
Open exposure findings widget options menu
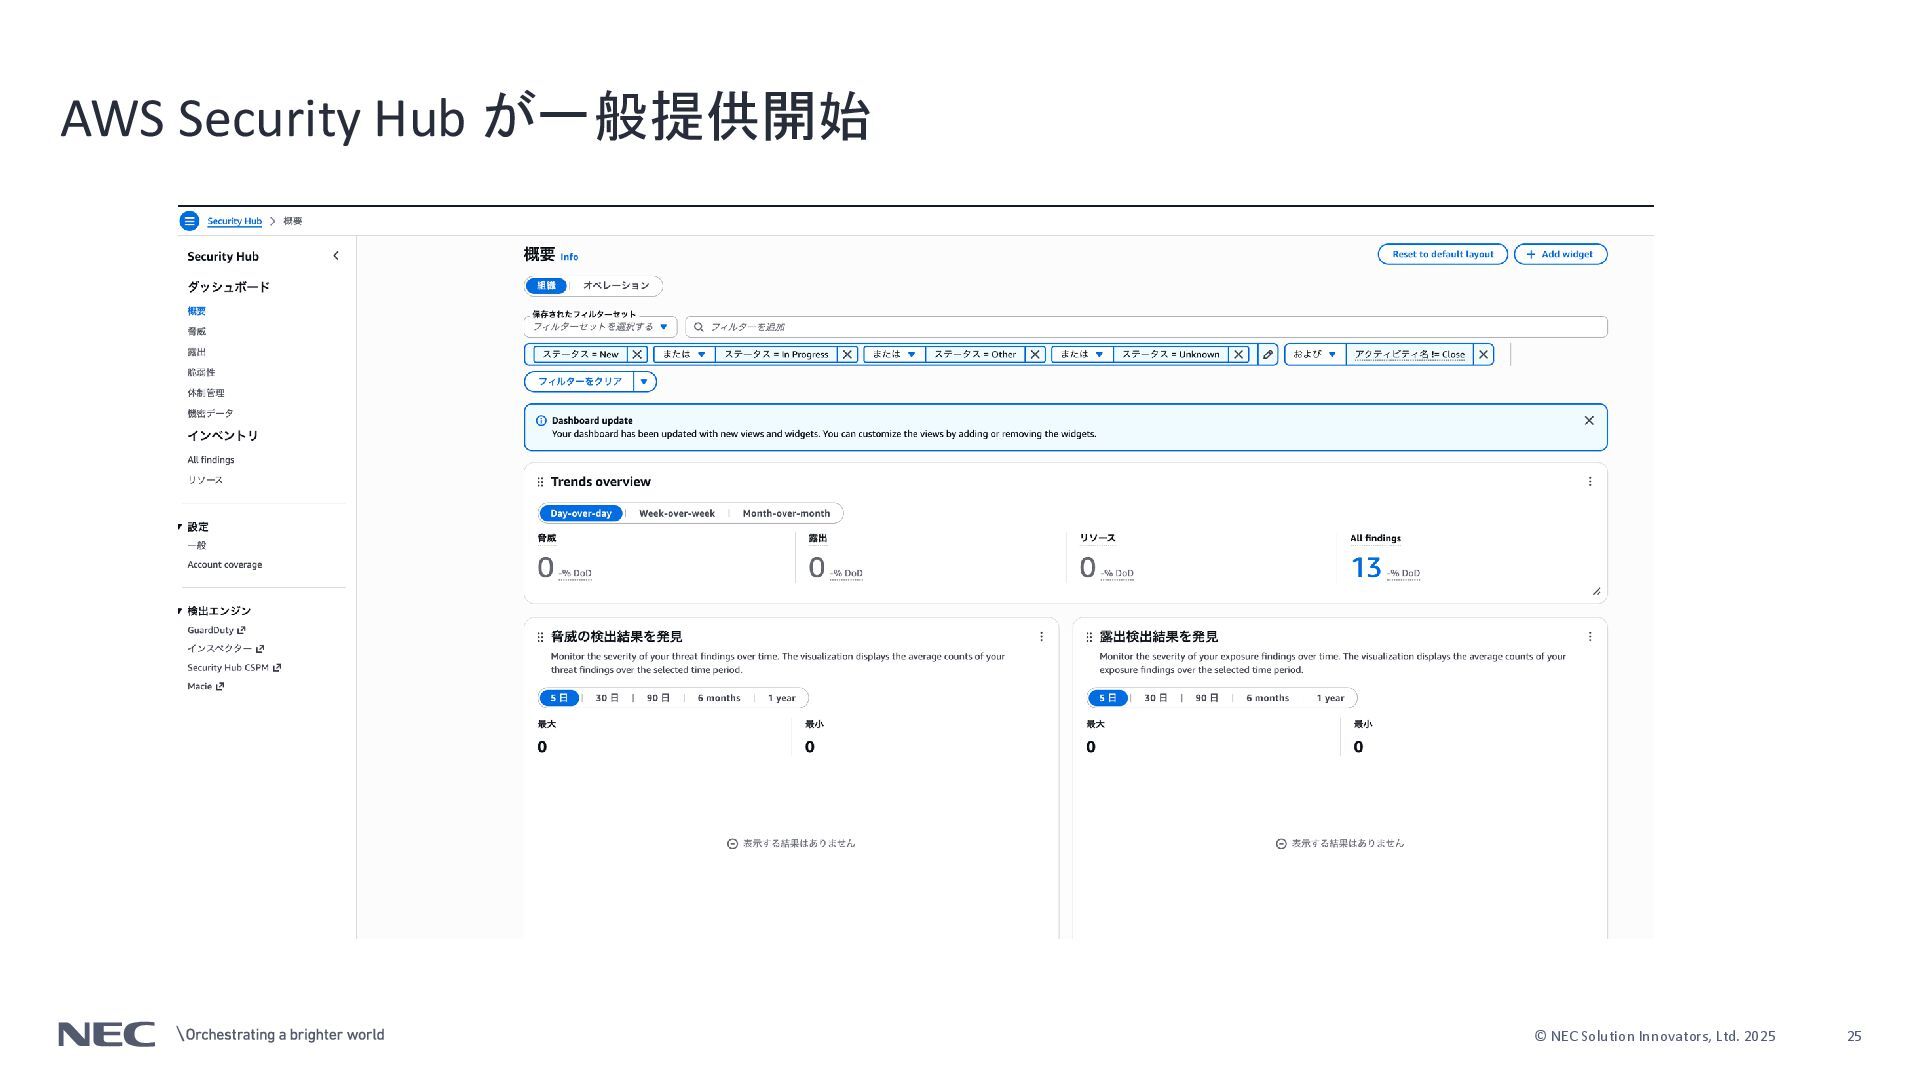[x=1590, y=637]
